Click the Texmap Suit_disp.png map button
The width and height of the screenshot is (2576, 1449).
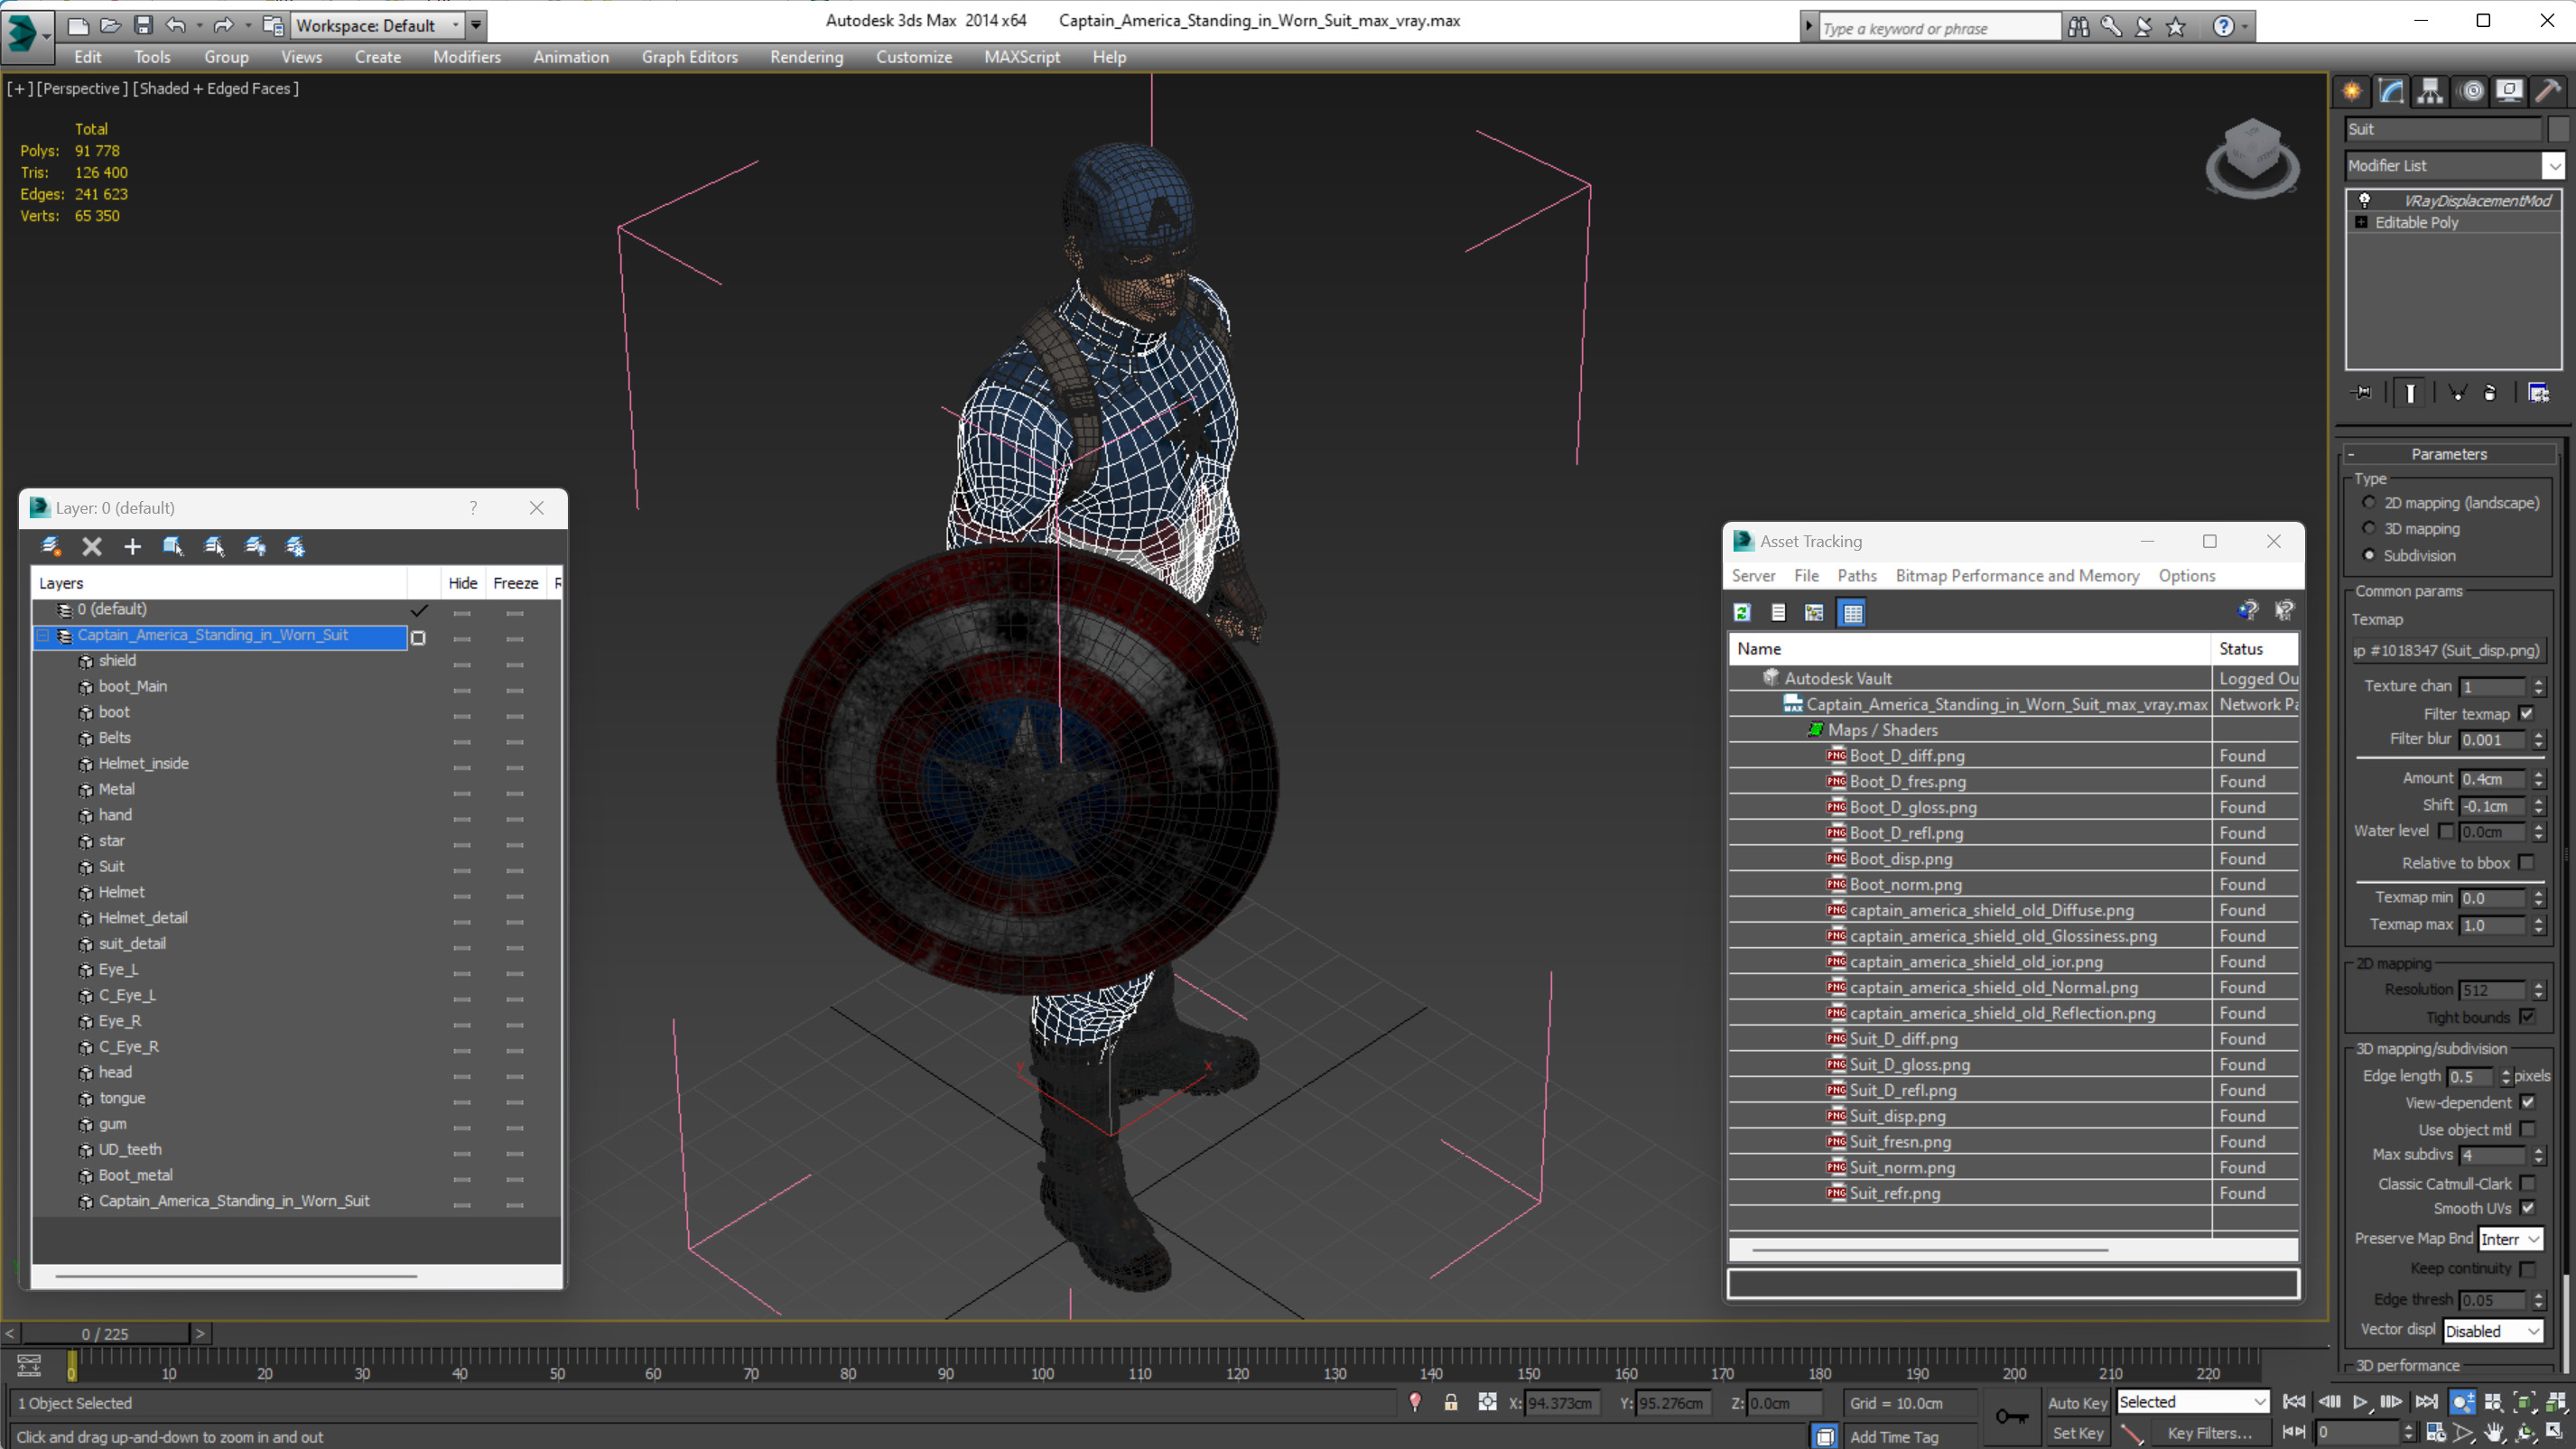2448,650
